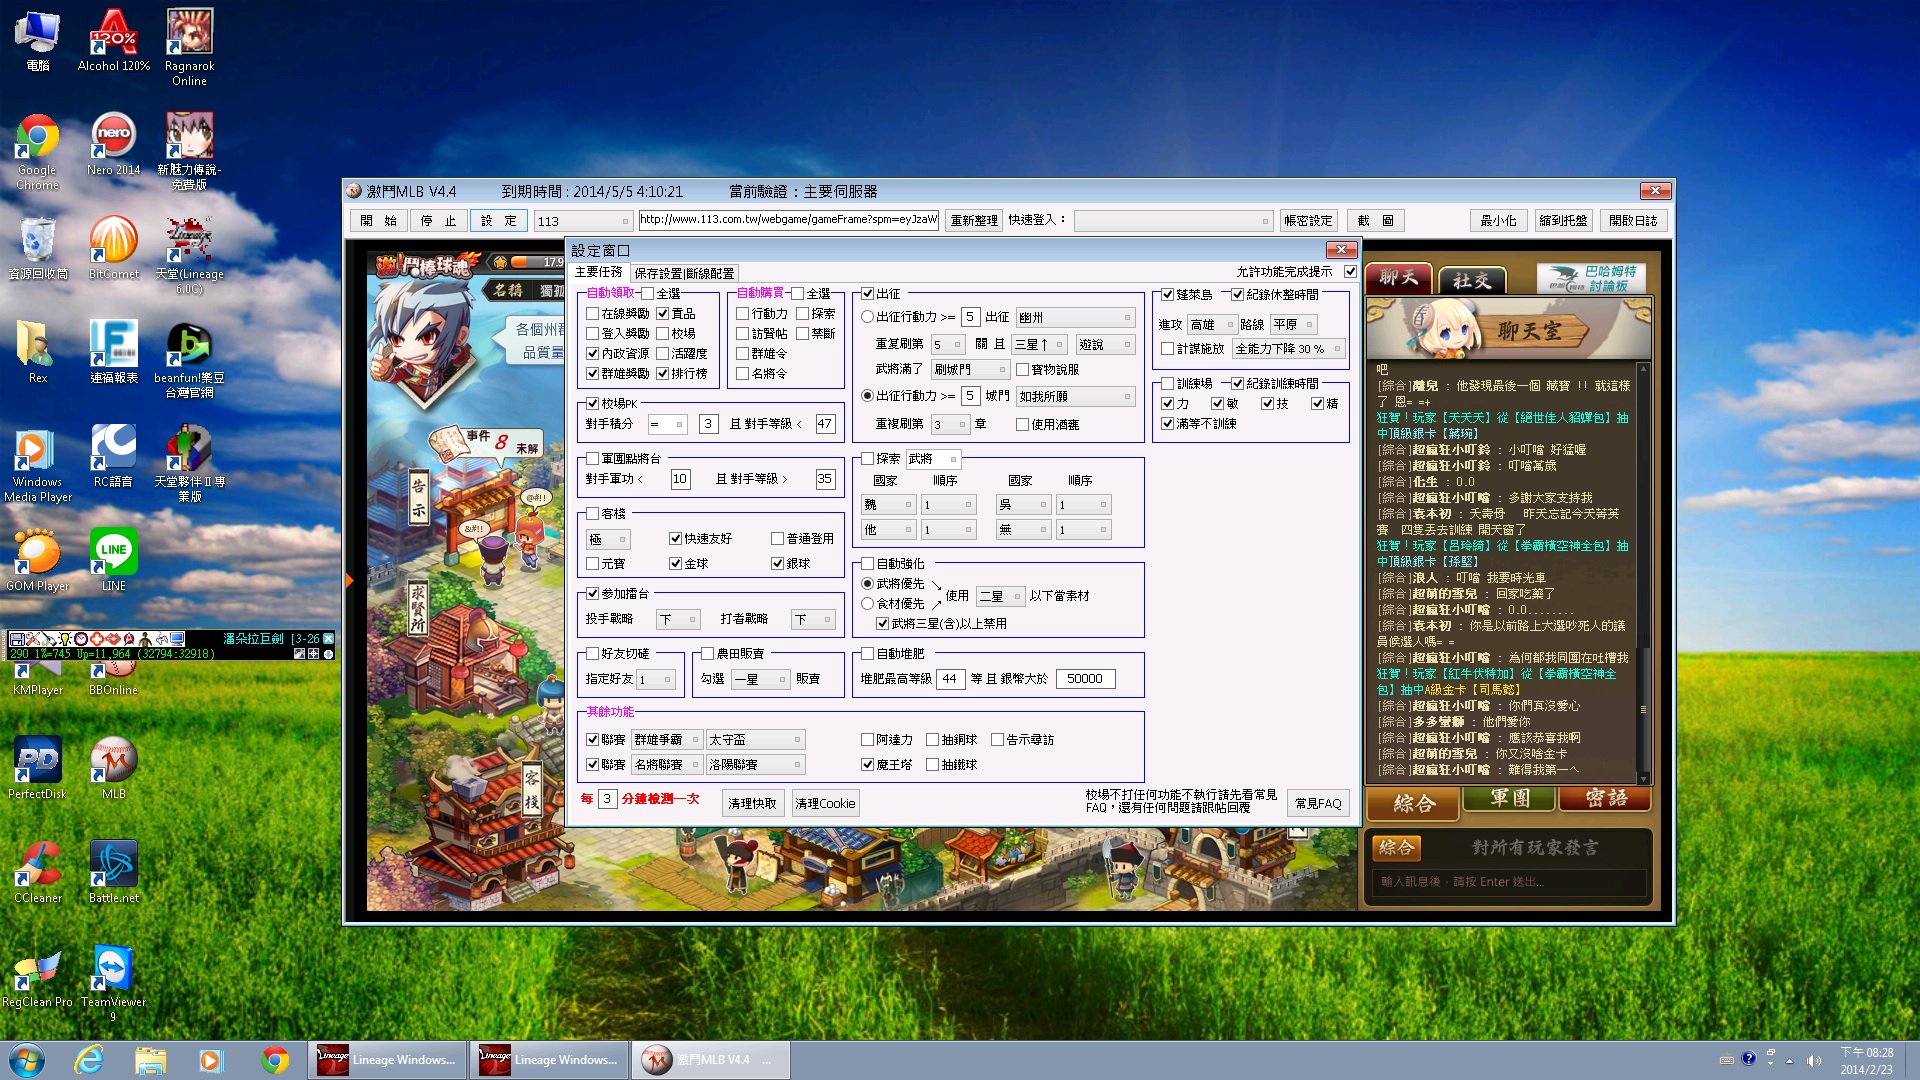Toggle the 快速友好 checkbox
Image resolution: width=1920 pixels, height=1080 pixels.
(x=675, y=539)
